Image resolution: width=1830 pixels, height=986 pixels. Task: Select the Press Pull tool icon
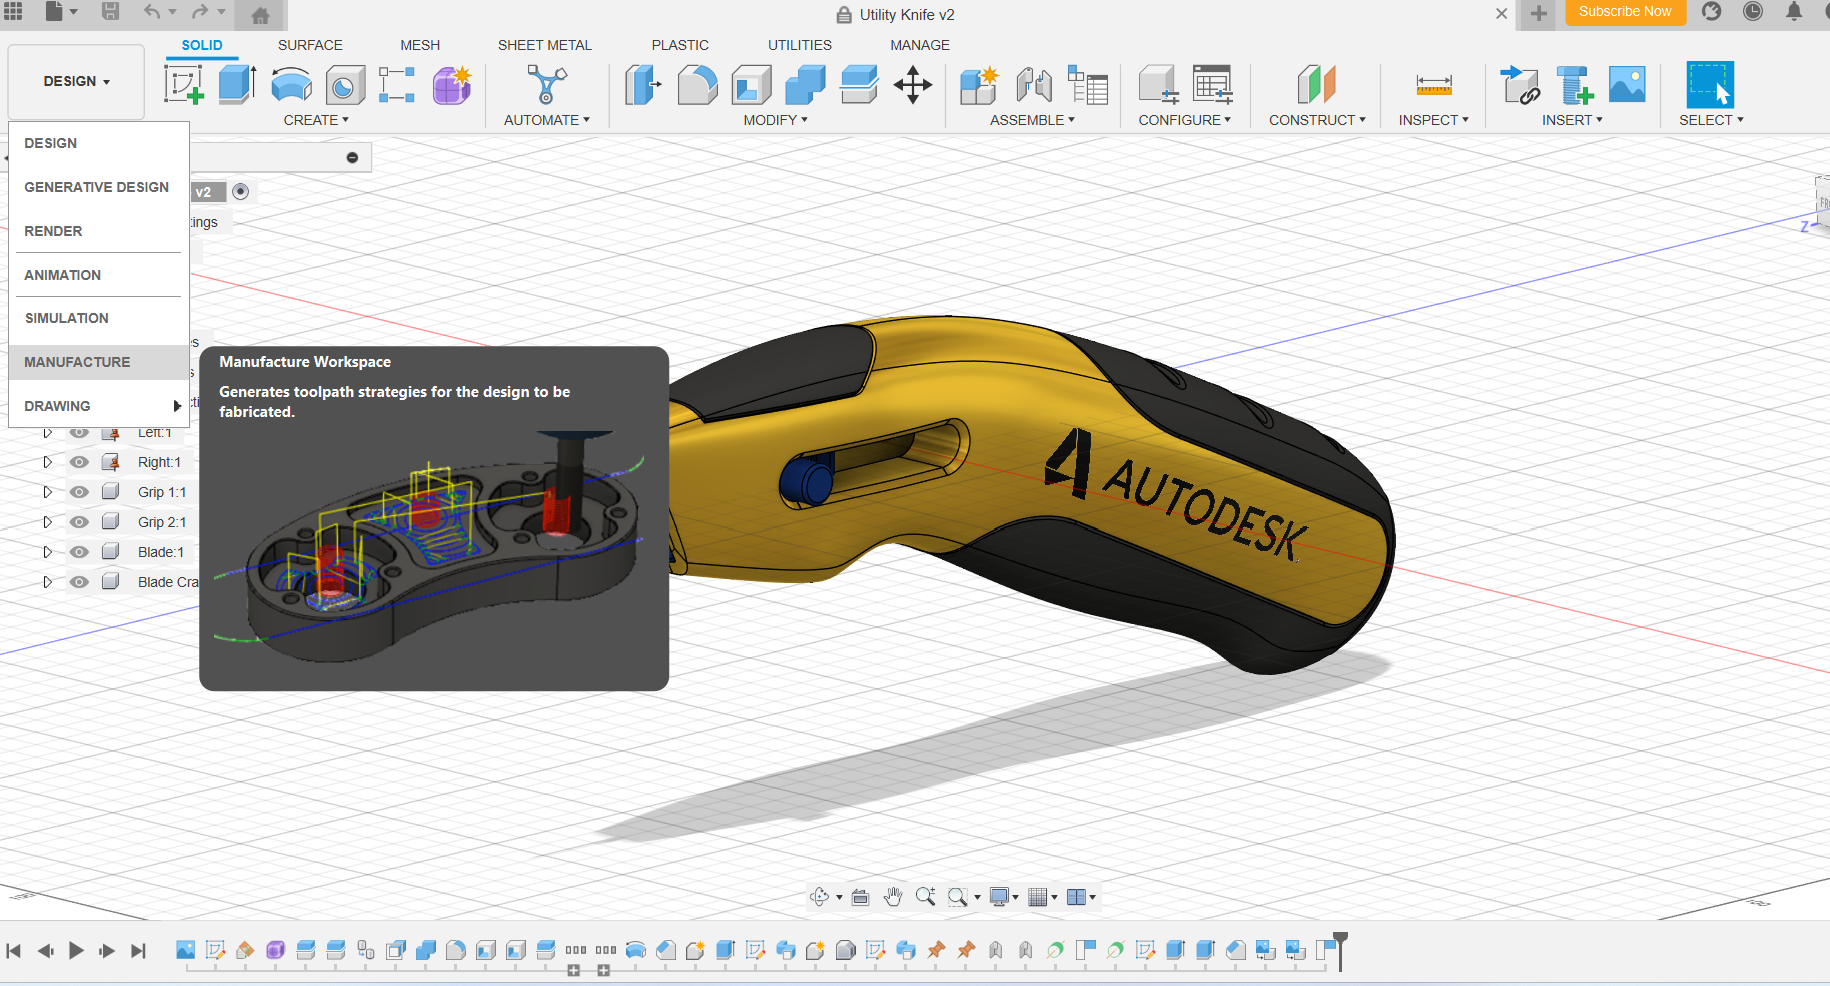point(643,85)
